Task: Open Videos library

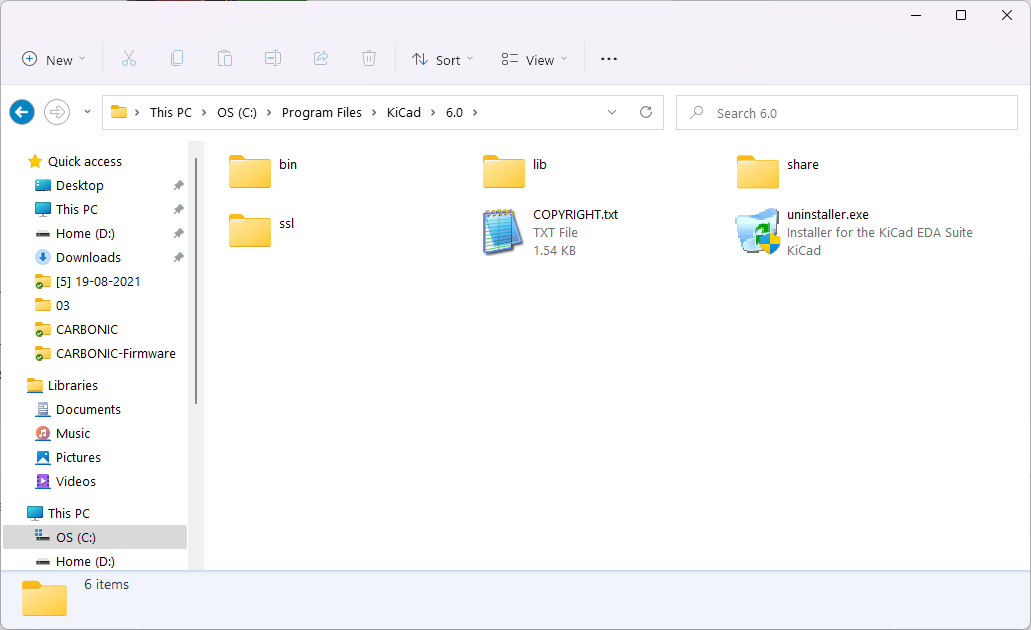Action: (76, 481)
